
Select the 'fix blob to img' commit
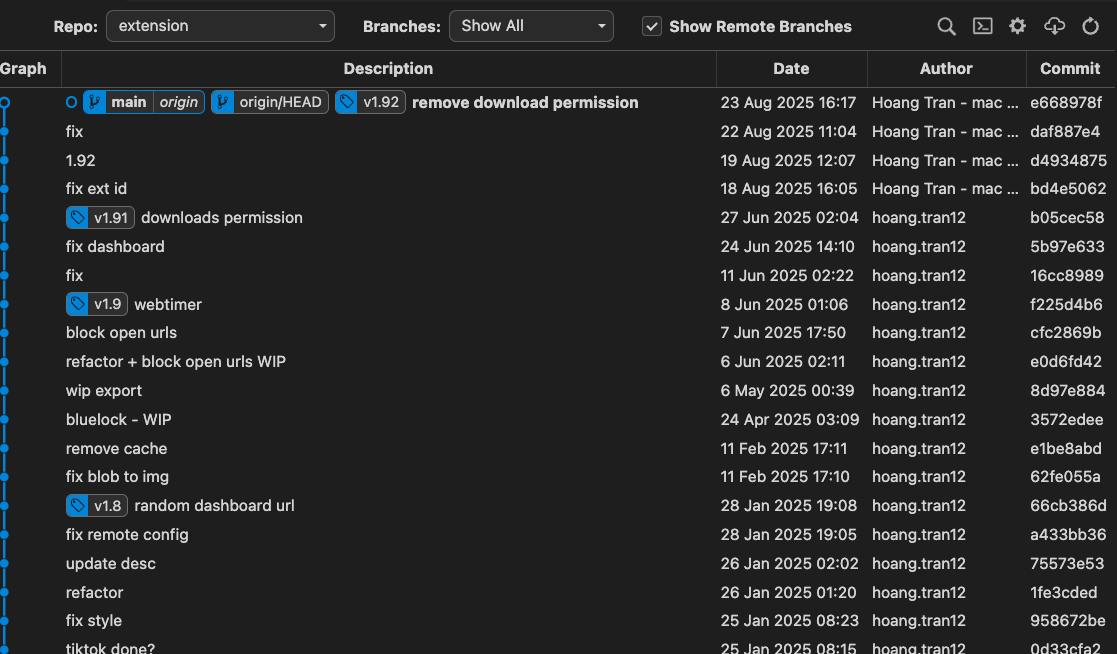tap(117, 477)
